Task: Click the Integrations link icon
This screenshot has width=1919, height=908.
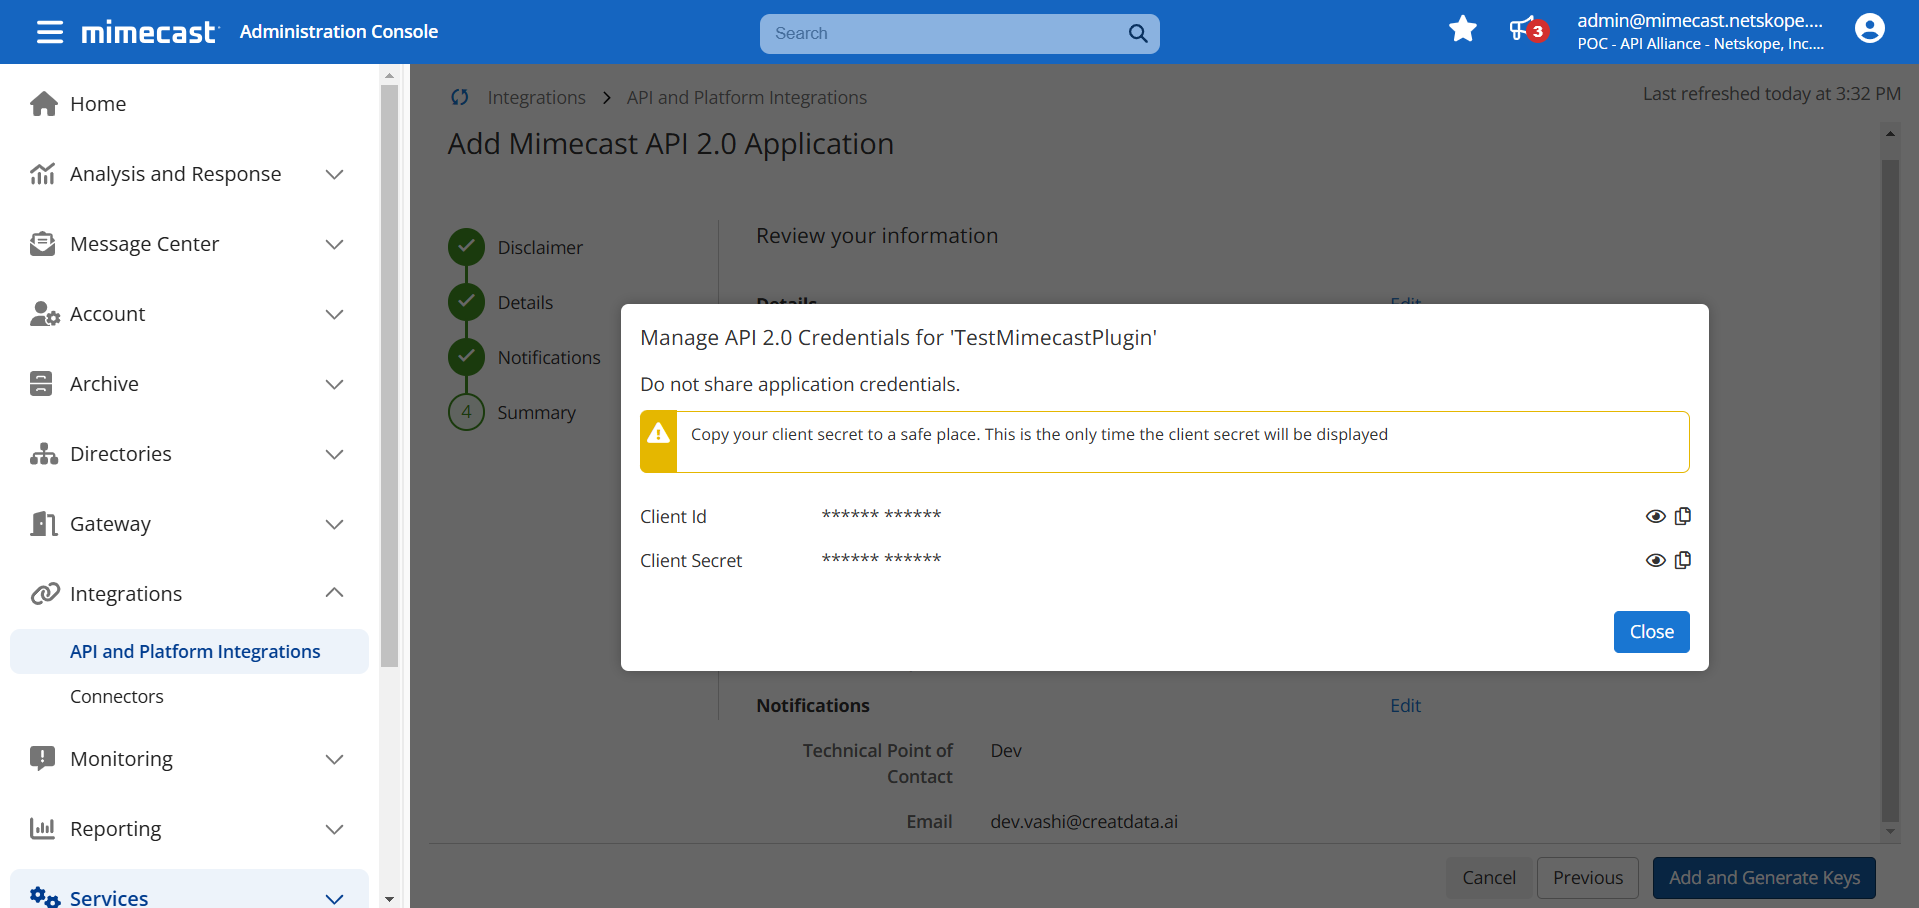Action: pyautogui.click(x=44, y=594)
